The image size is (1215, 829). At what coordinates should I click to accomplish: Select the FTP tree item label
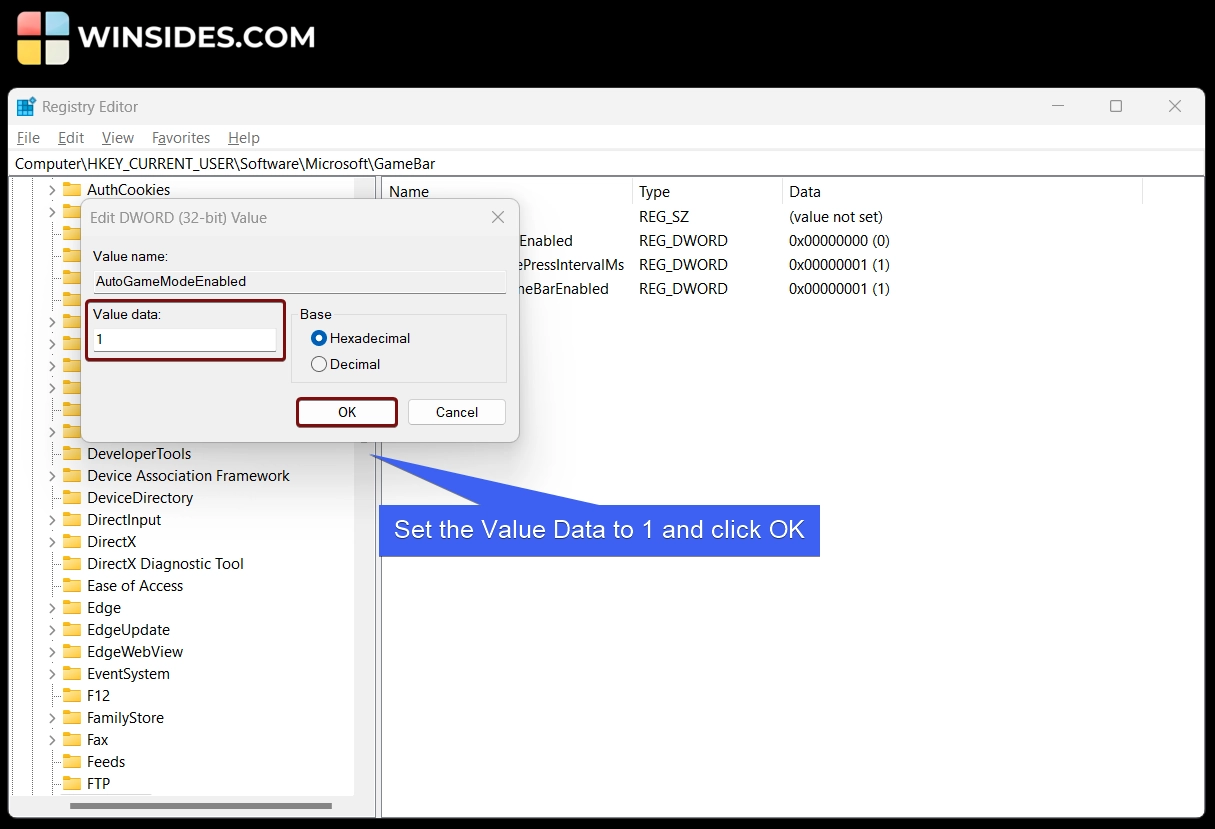coord(99,783)
